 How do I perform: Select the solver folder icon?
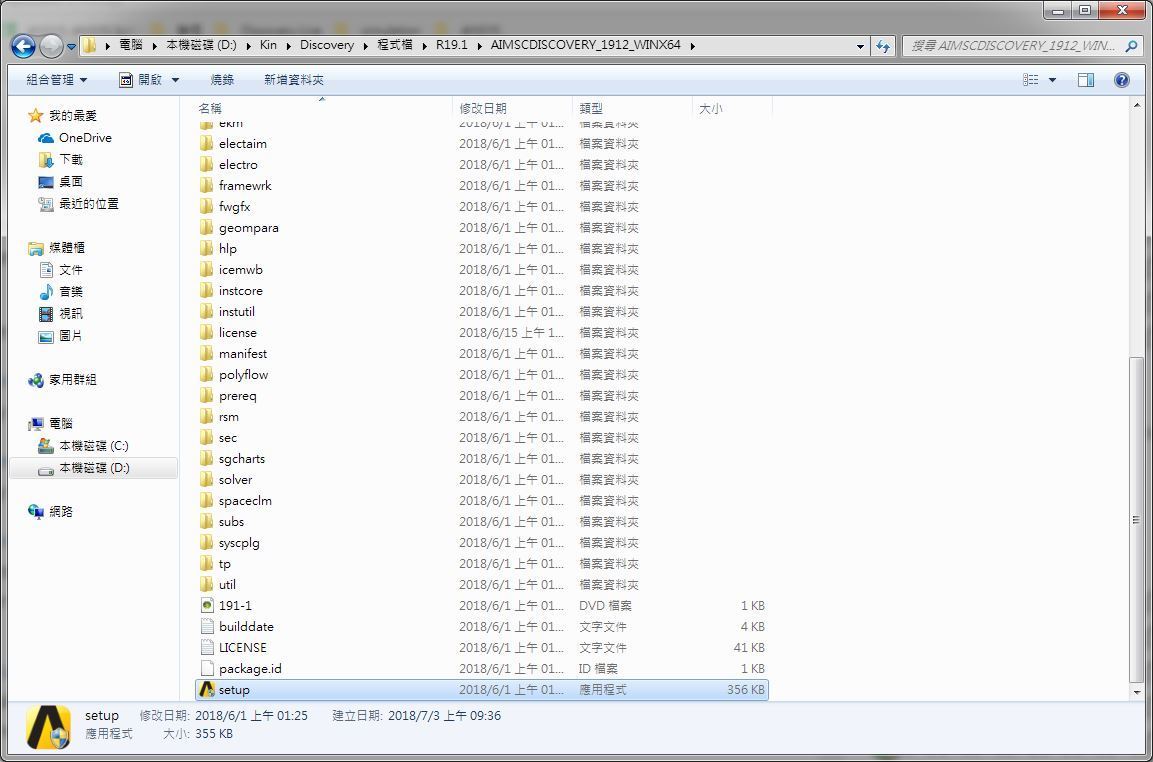207,480
